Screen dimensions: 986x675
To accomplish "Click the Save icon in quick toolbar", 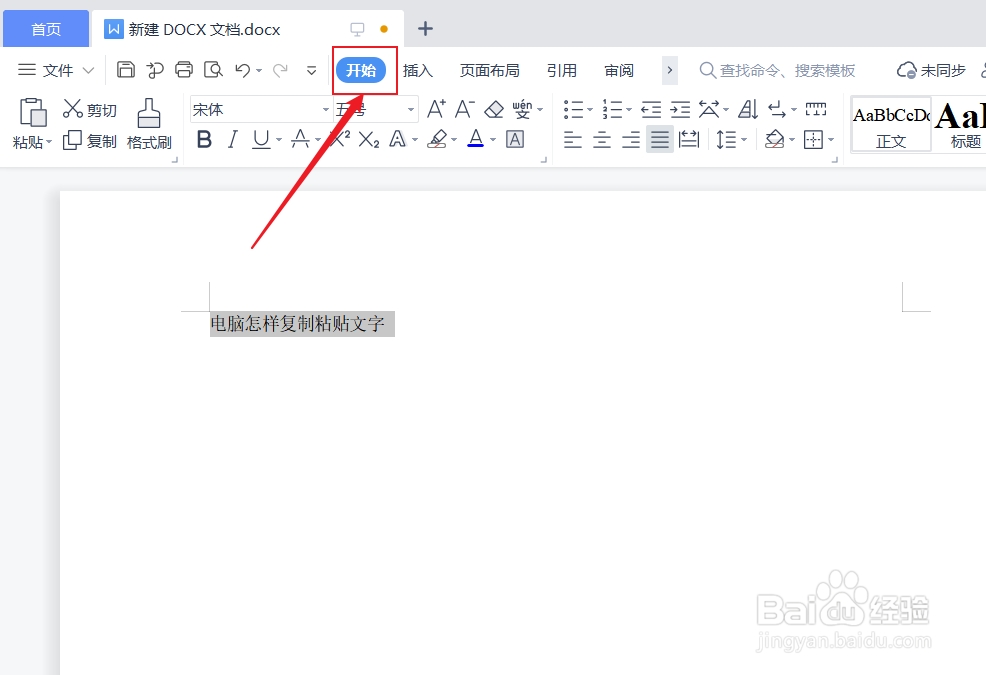I will tap(126, 69).
